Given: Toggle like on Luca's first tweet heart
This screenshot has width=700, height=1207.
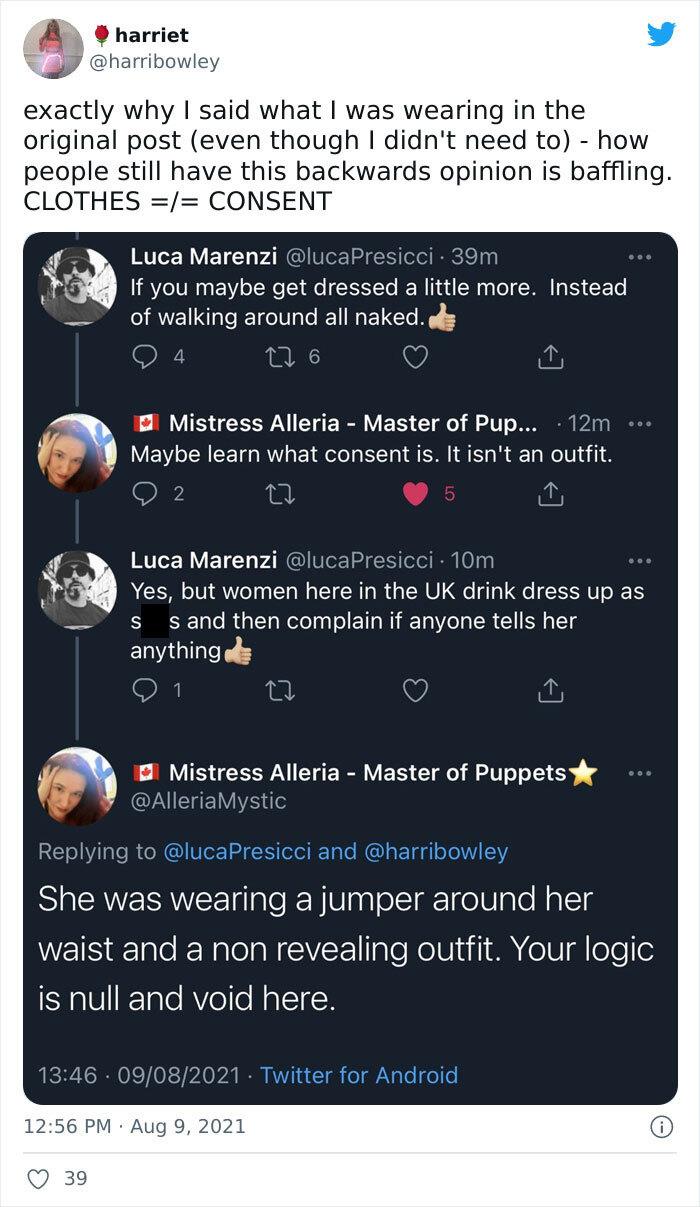Looking at the screenshot, I should click(415, 355).
